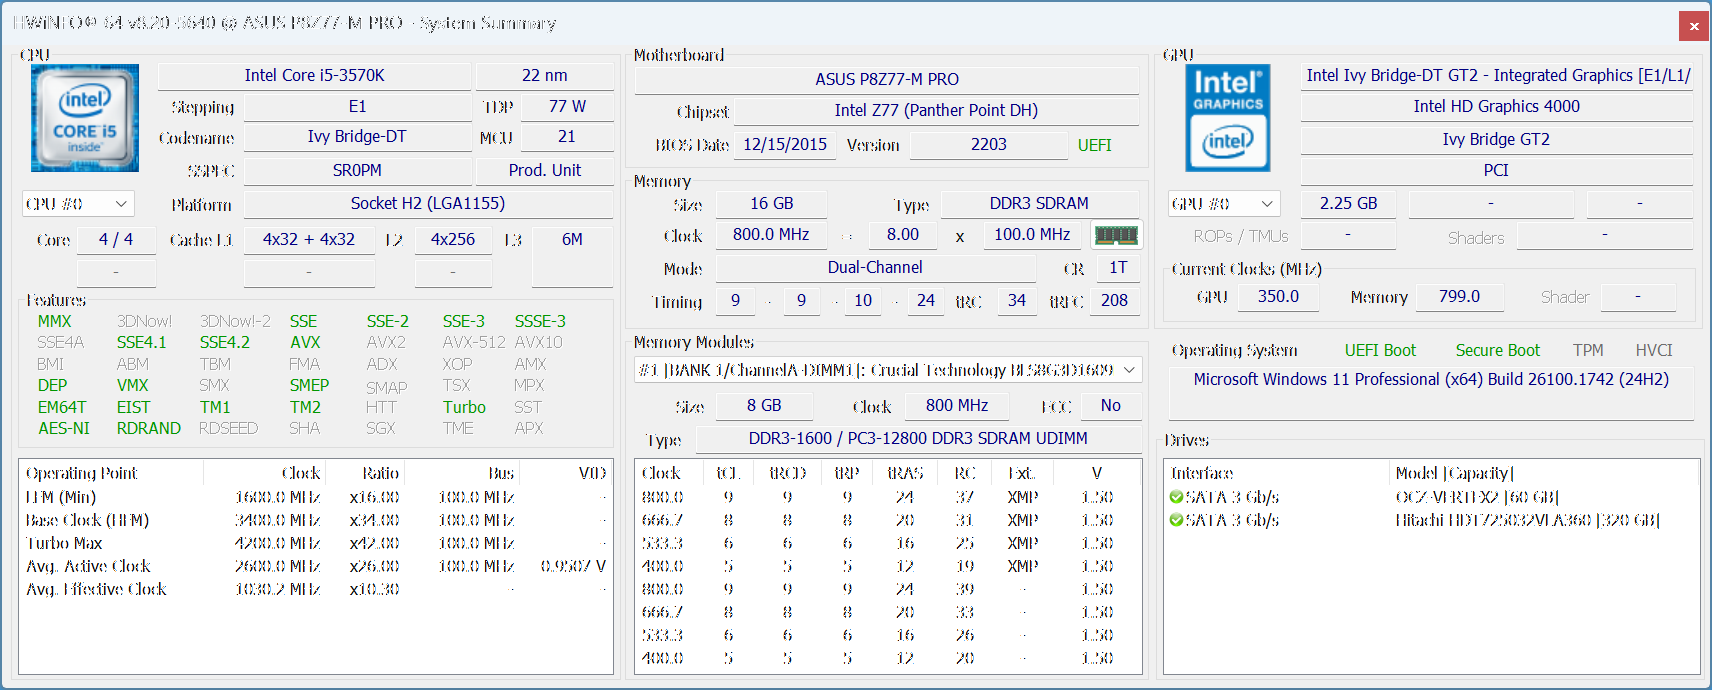Click the AES-NI feature flag

pyautogui.click(x=64, y=429)
